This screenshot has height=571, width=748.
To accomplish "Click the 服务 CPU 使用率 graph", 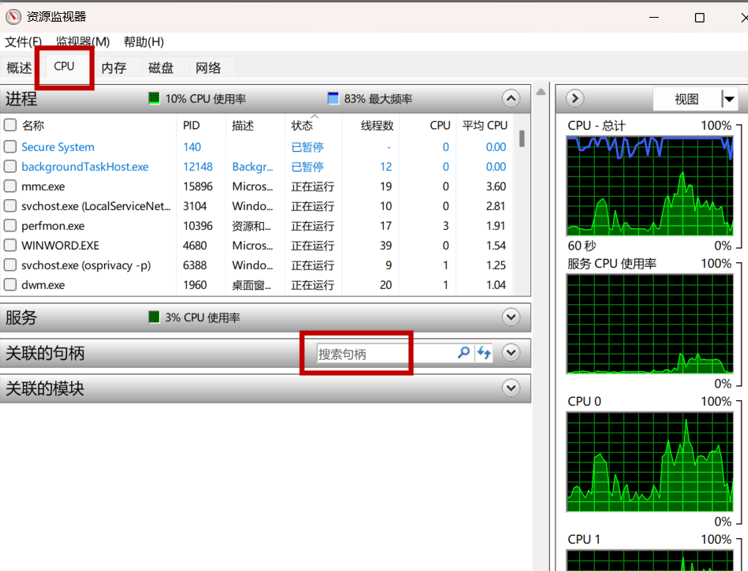I will 650,323.
